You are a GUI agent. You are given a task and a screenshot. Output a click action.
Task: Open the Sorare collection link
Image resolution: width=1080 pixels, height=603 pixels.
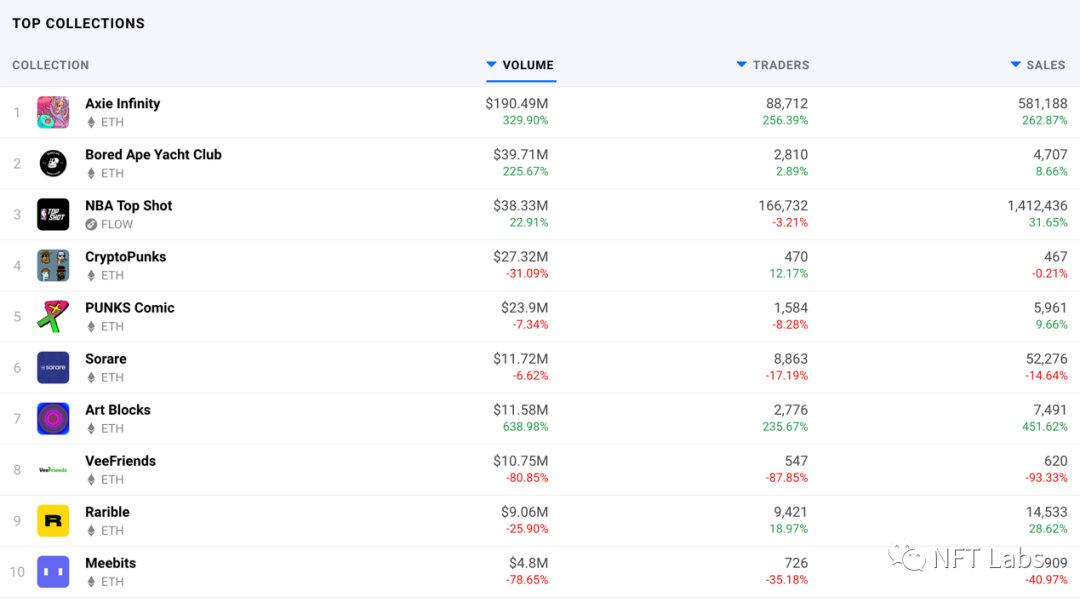point(105,358)
